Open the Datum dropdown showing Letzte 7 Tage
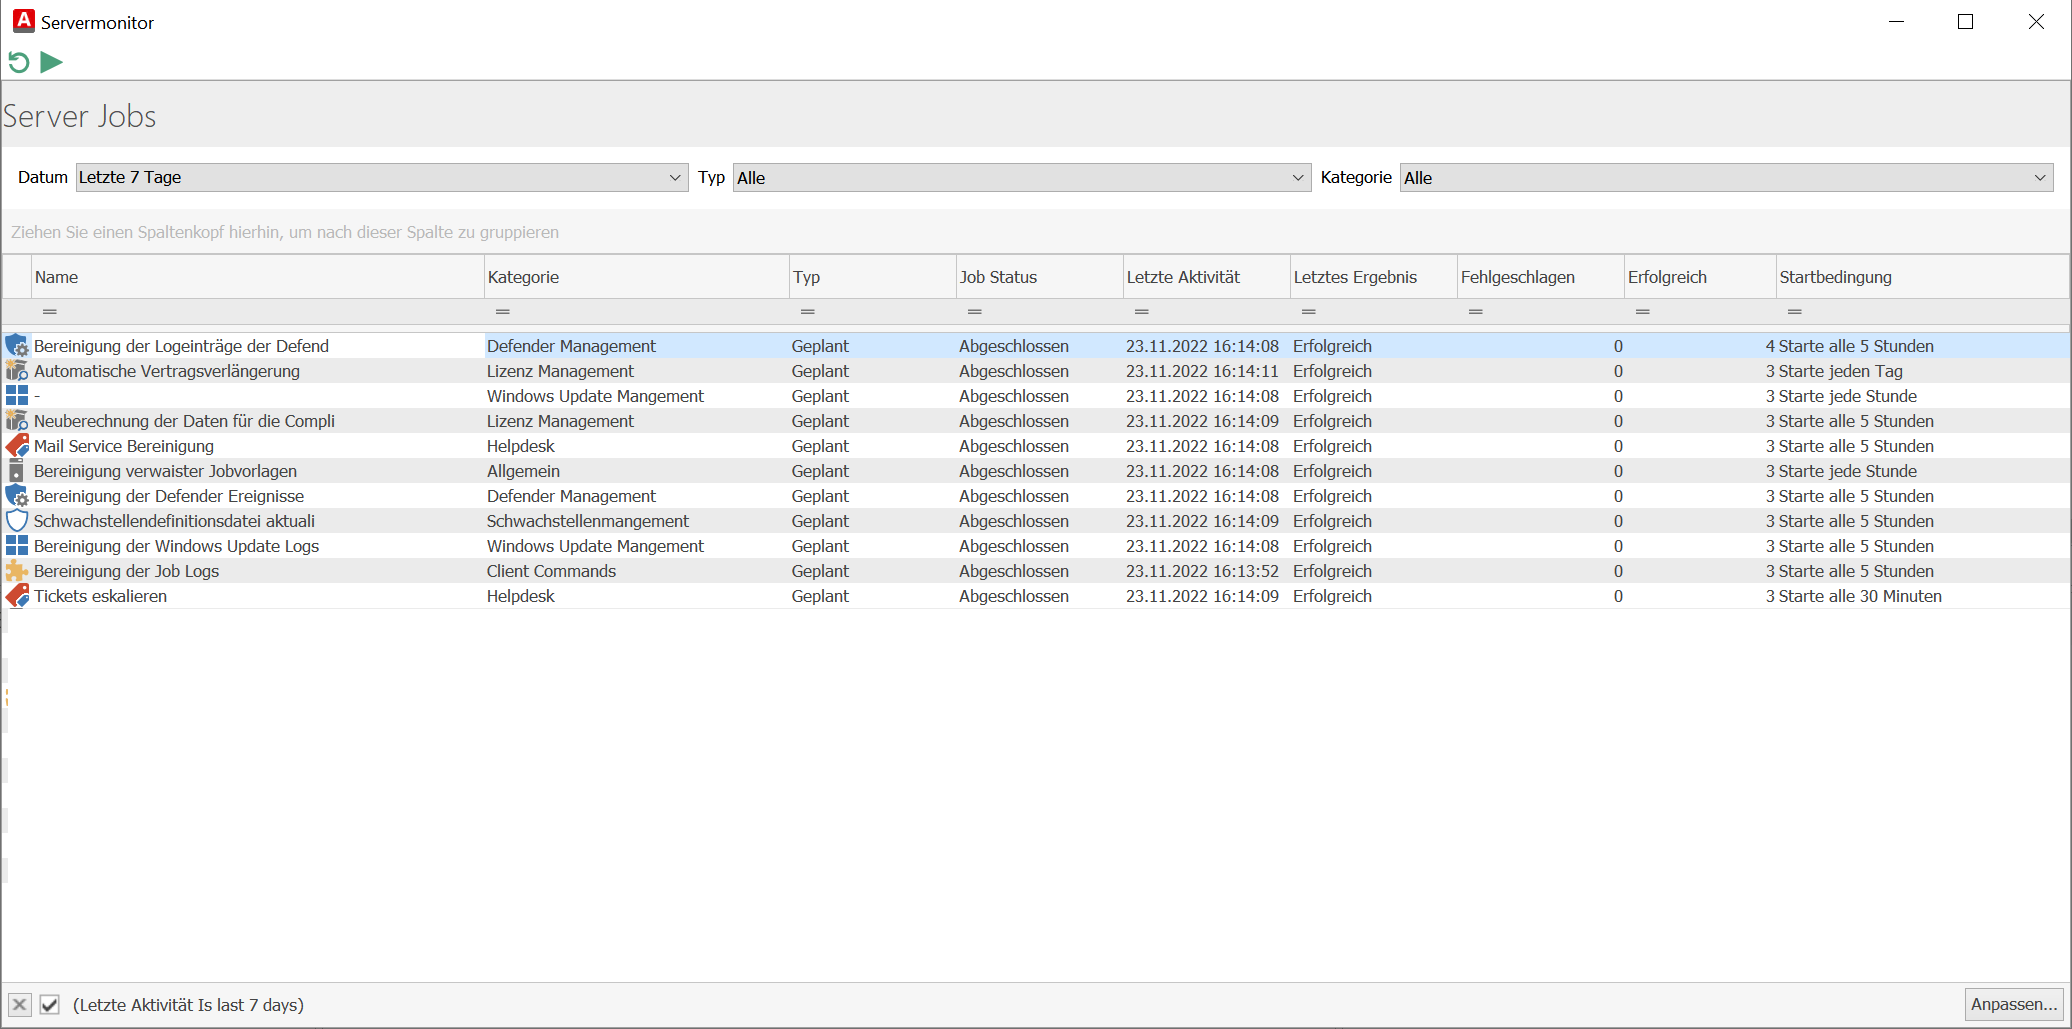2072x1029 pixels. click(x=381, y=178)
